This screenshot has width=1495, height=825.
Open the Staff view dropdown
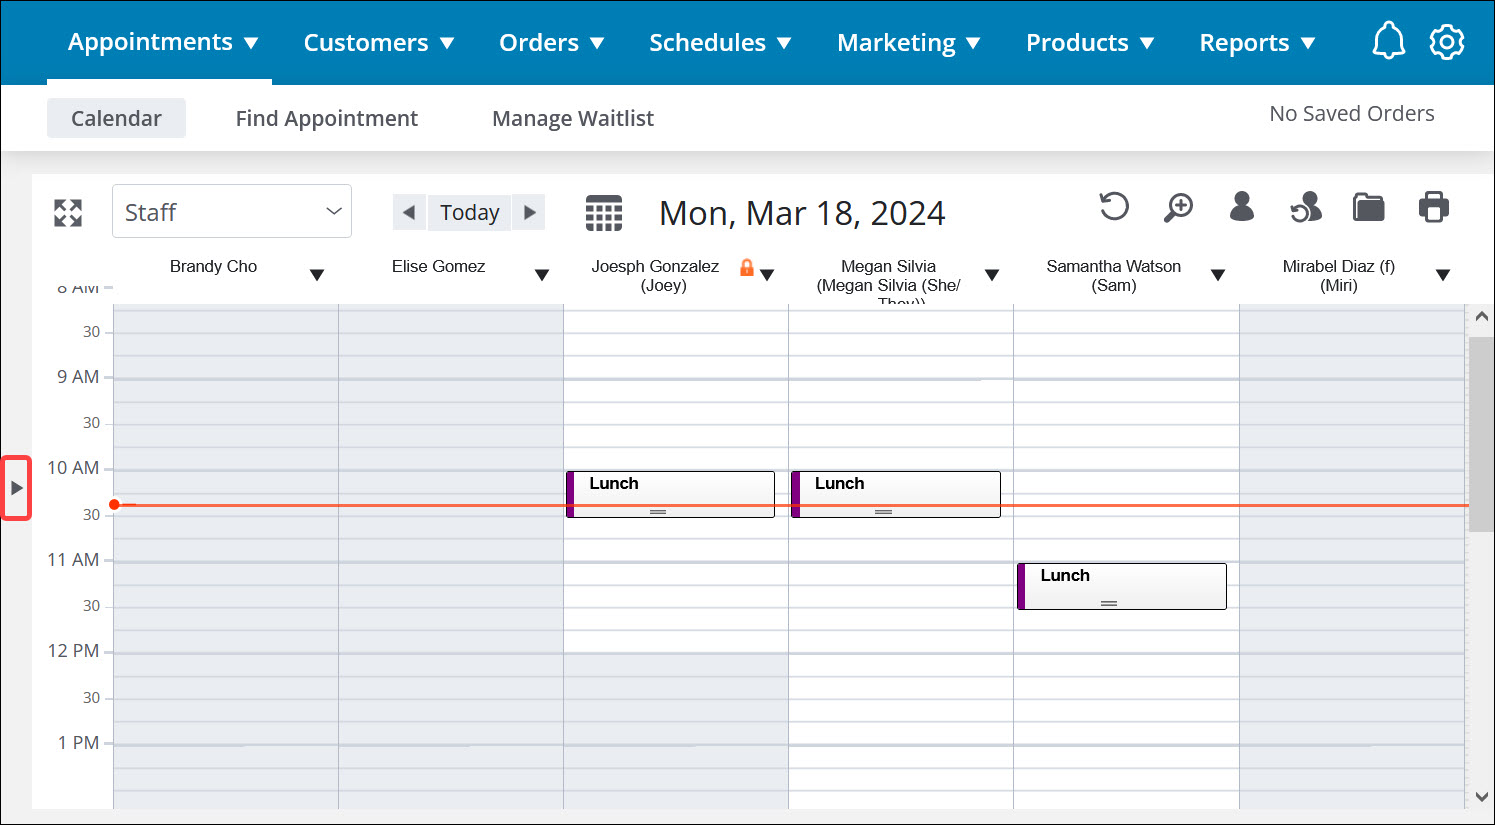tap(232, 211)
